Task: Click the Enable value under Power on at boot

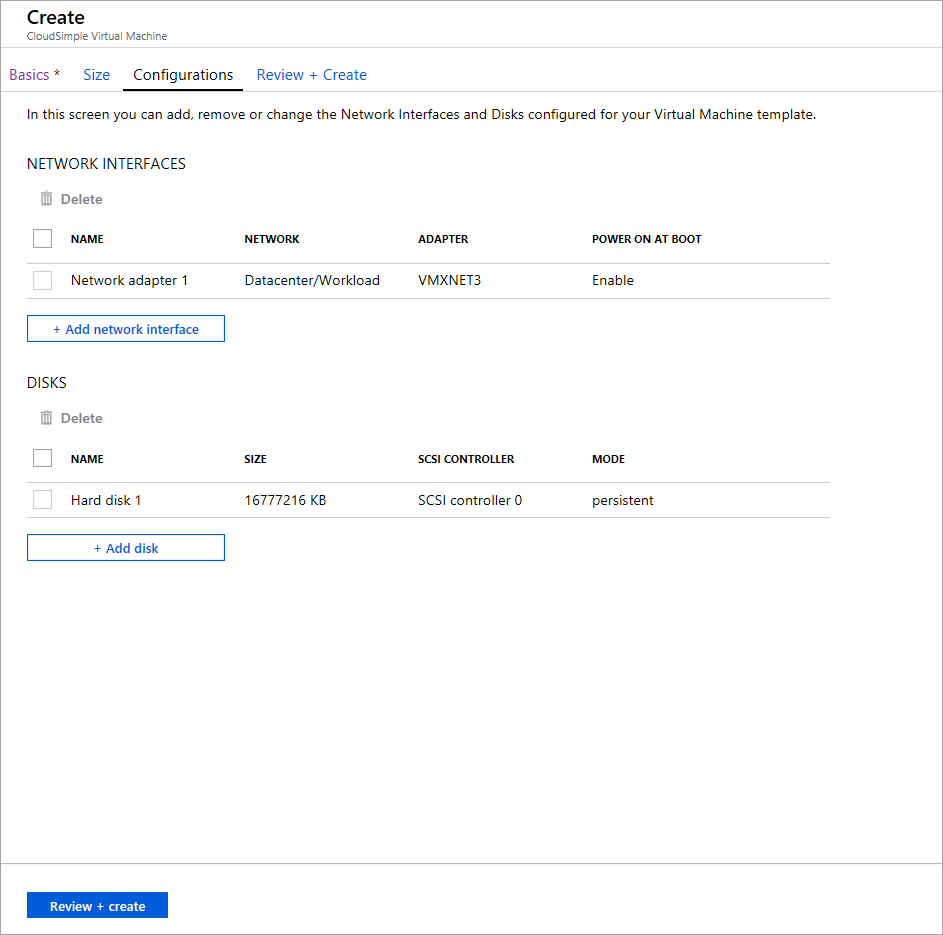Action: (613, 280)
